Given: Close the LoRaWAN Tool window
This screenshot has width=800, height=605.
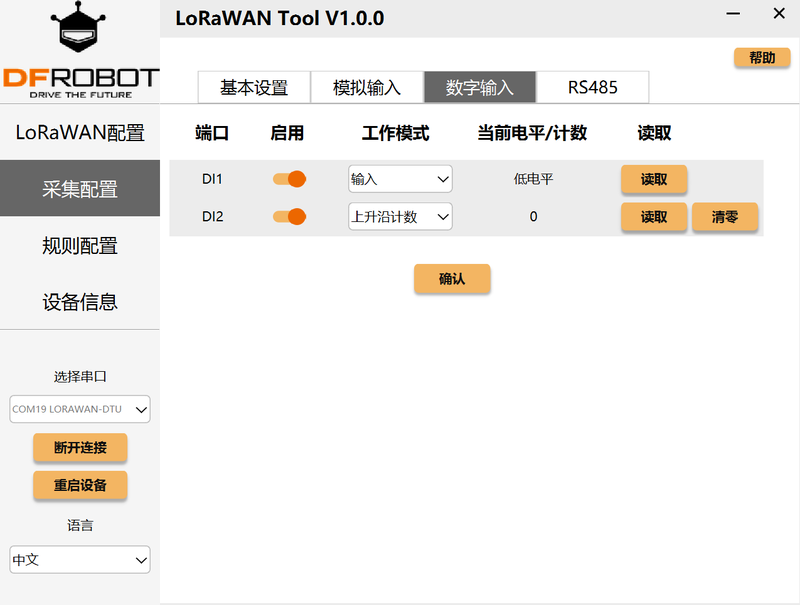Looking at the screenshot, I should tap(779, 14).
